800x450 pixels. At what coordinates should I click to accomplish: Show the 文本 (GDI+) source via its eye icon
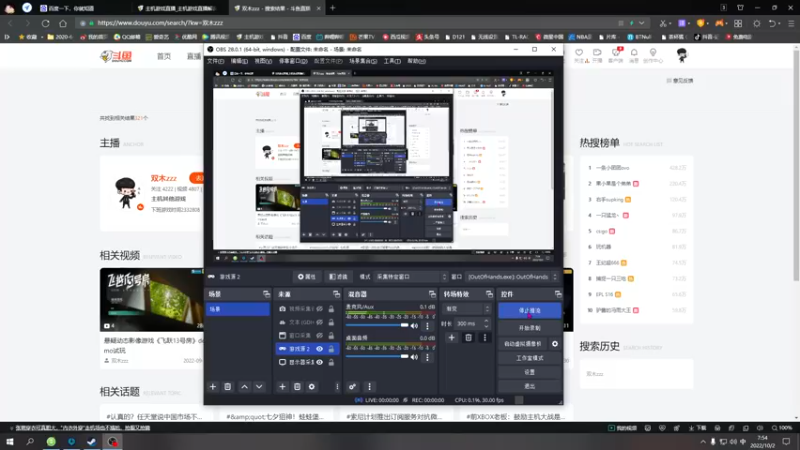tap(319, 322)
